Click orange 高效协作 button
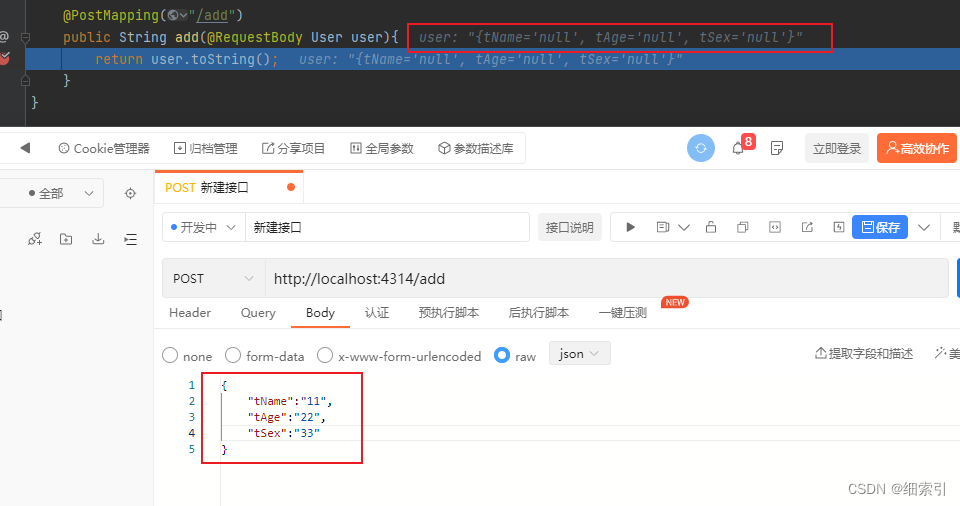This screenshot has width=960, height=506. point(917,148)
